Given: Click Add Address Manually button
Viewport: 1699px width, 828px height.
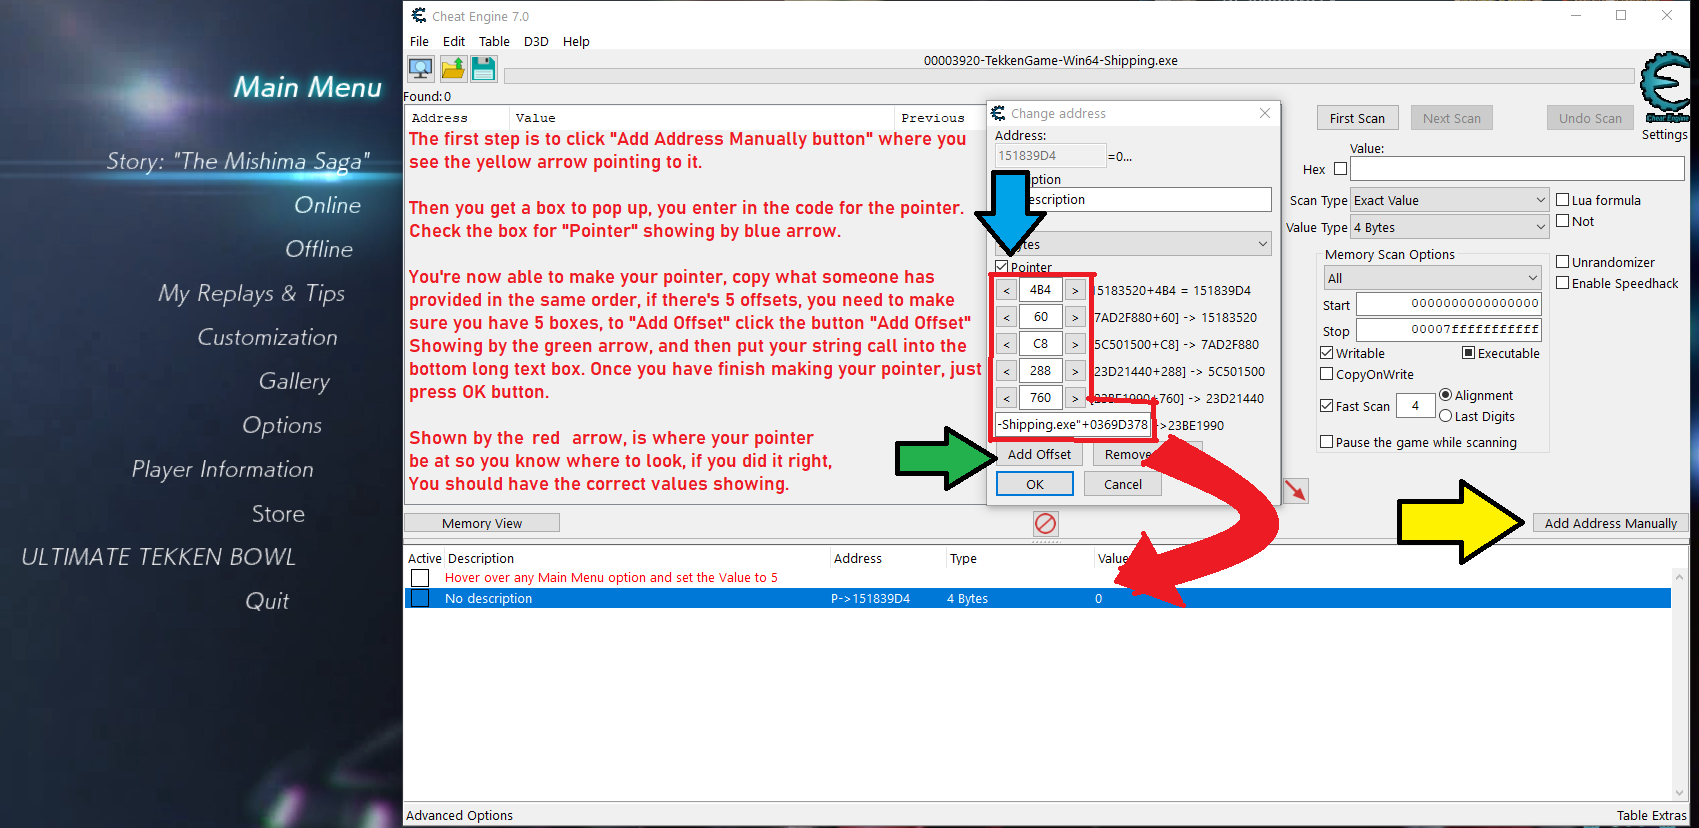Looking at the screenshot, I should point(1611,523).
